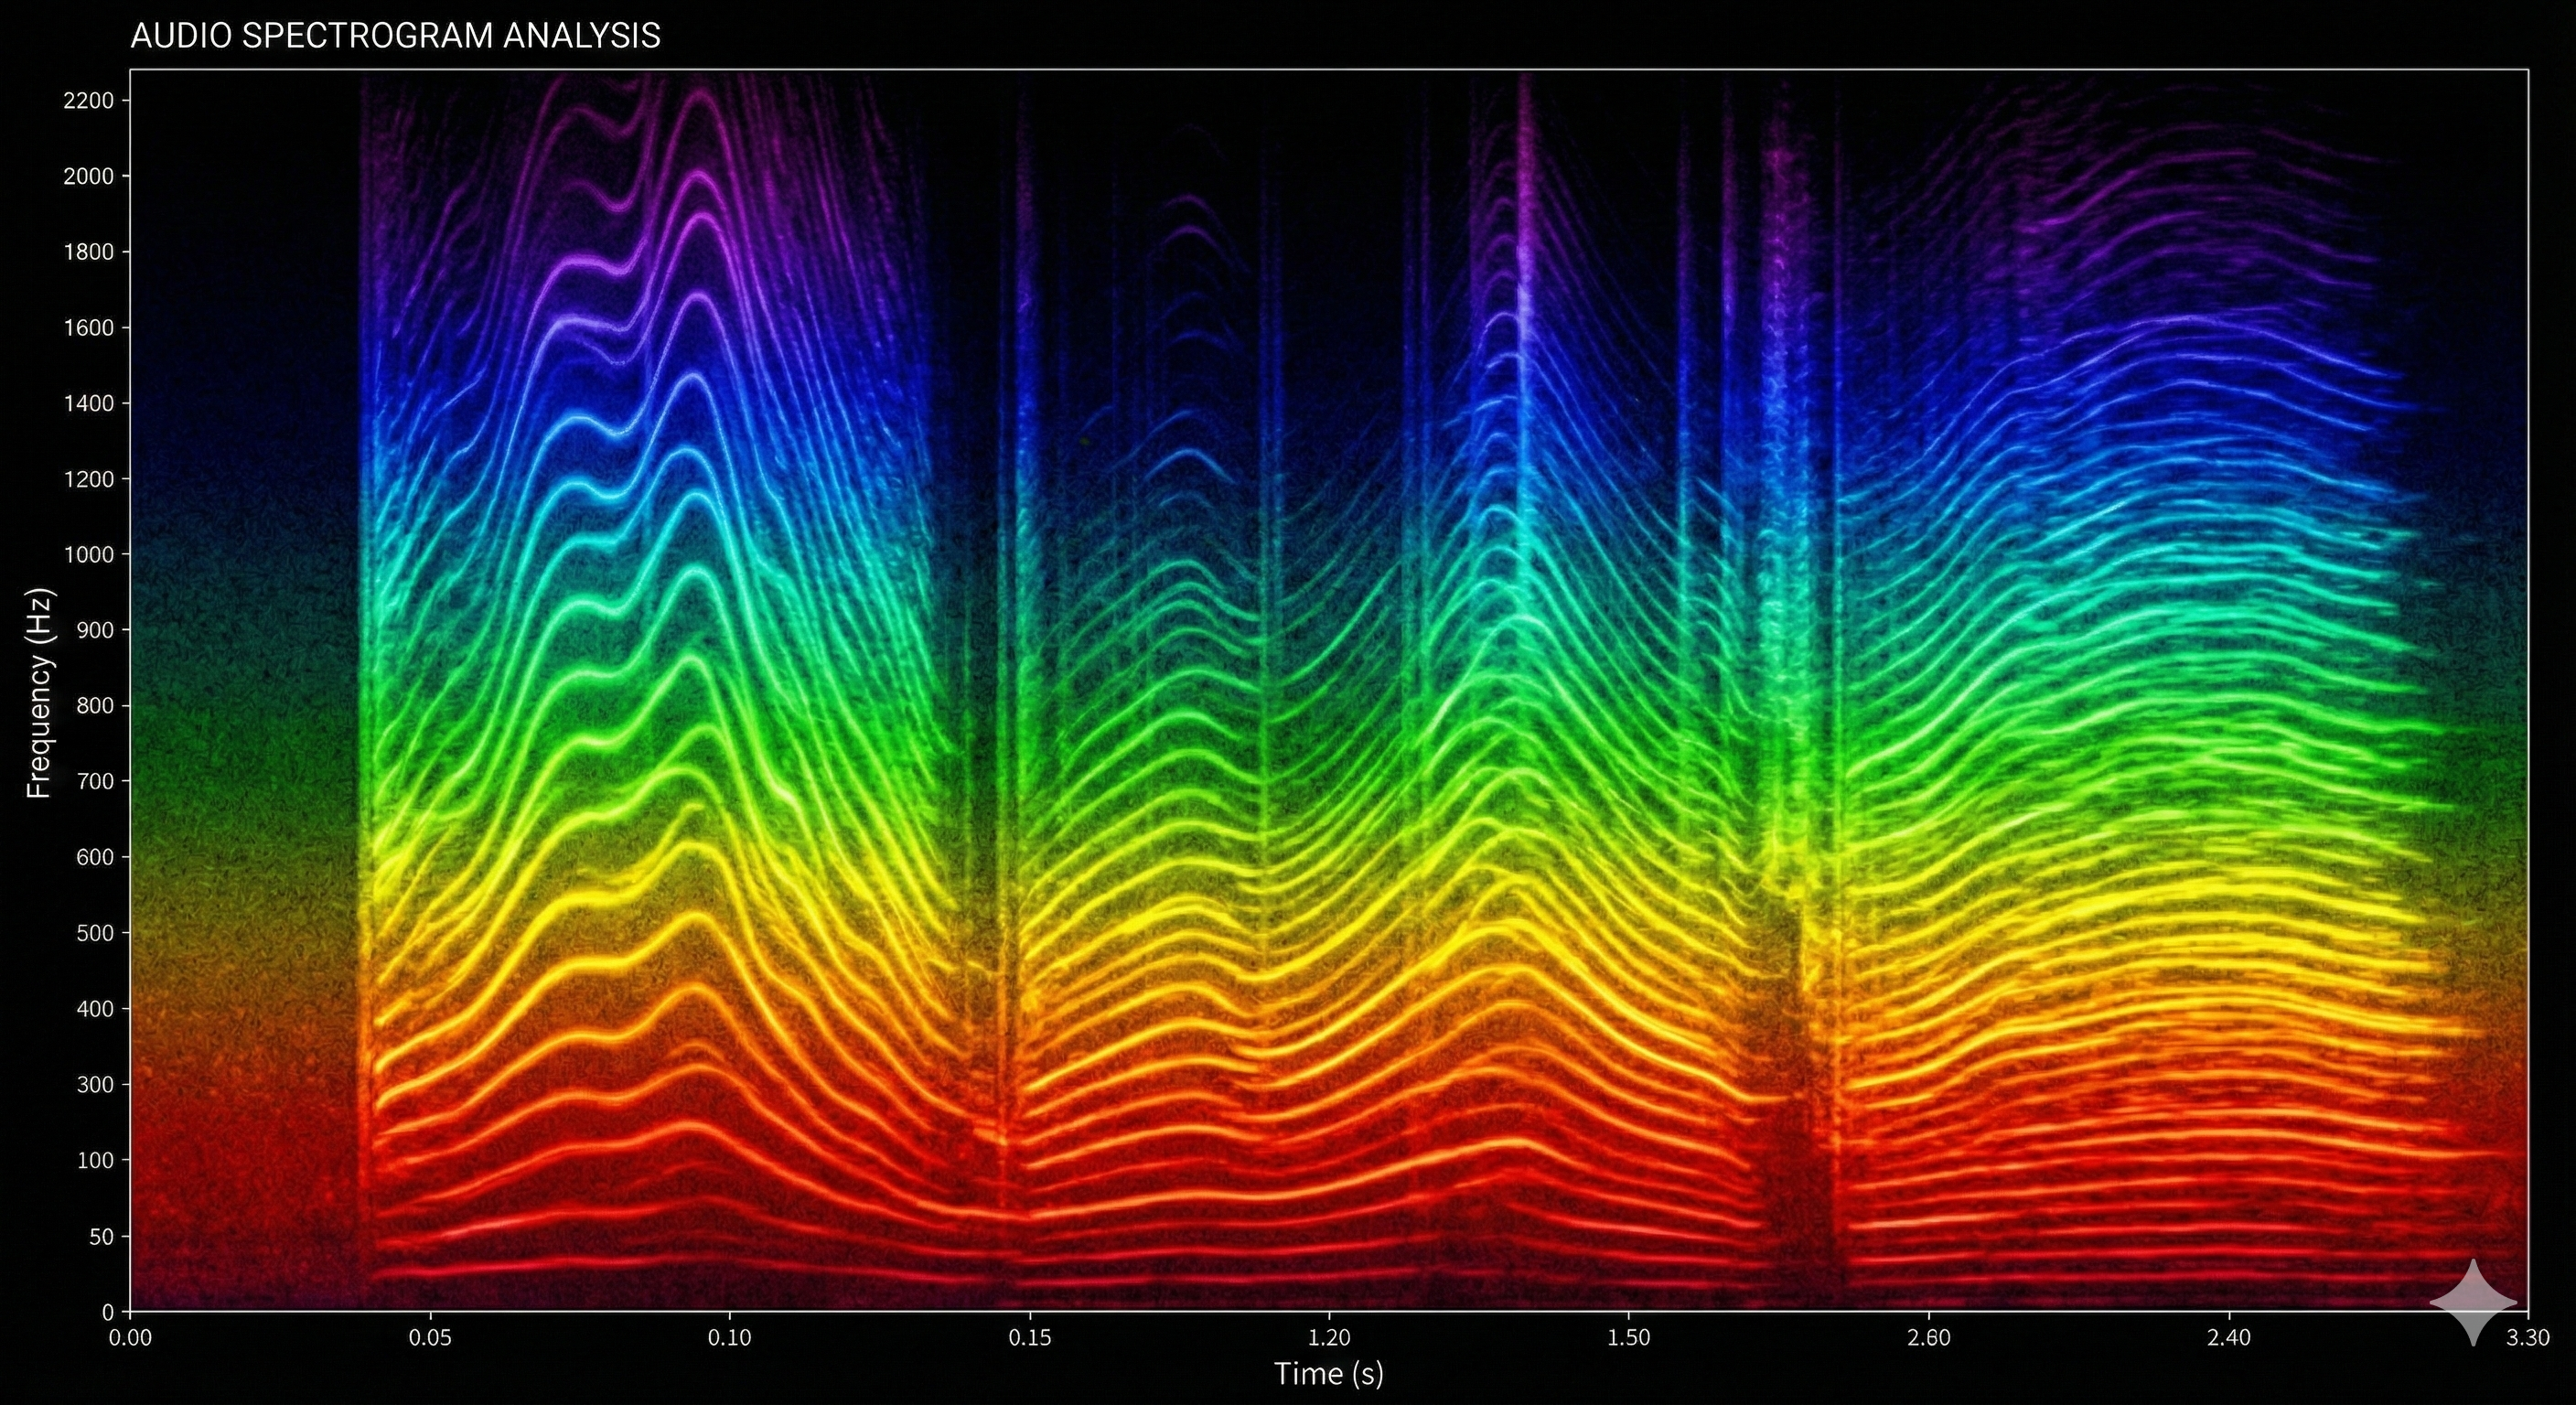Click the 1600 frequency tick label
This screenshot has width=2576, height=1405.
[x=88, y=328]
